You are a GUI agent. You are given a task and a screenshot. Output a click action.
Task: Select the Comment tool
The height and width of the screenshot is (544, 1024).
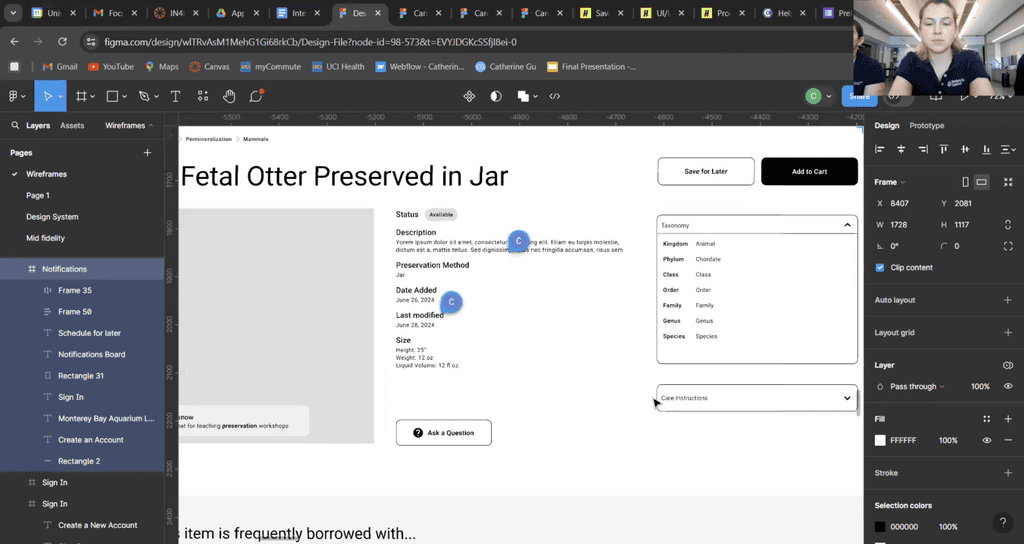coord(256,96)
